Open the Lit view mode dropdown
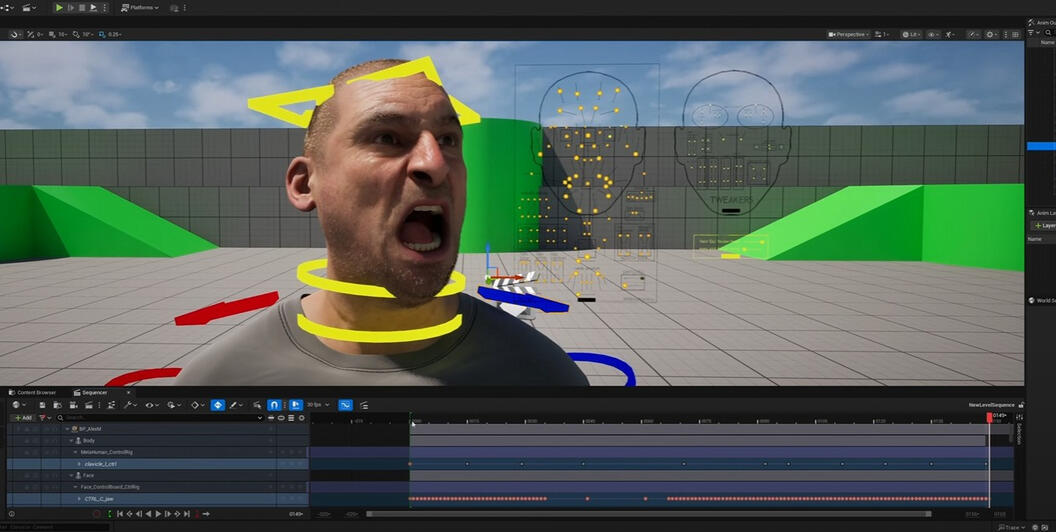Image resolution: width=1056 pixels, height=532 pixels. 911,34
